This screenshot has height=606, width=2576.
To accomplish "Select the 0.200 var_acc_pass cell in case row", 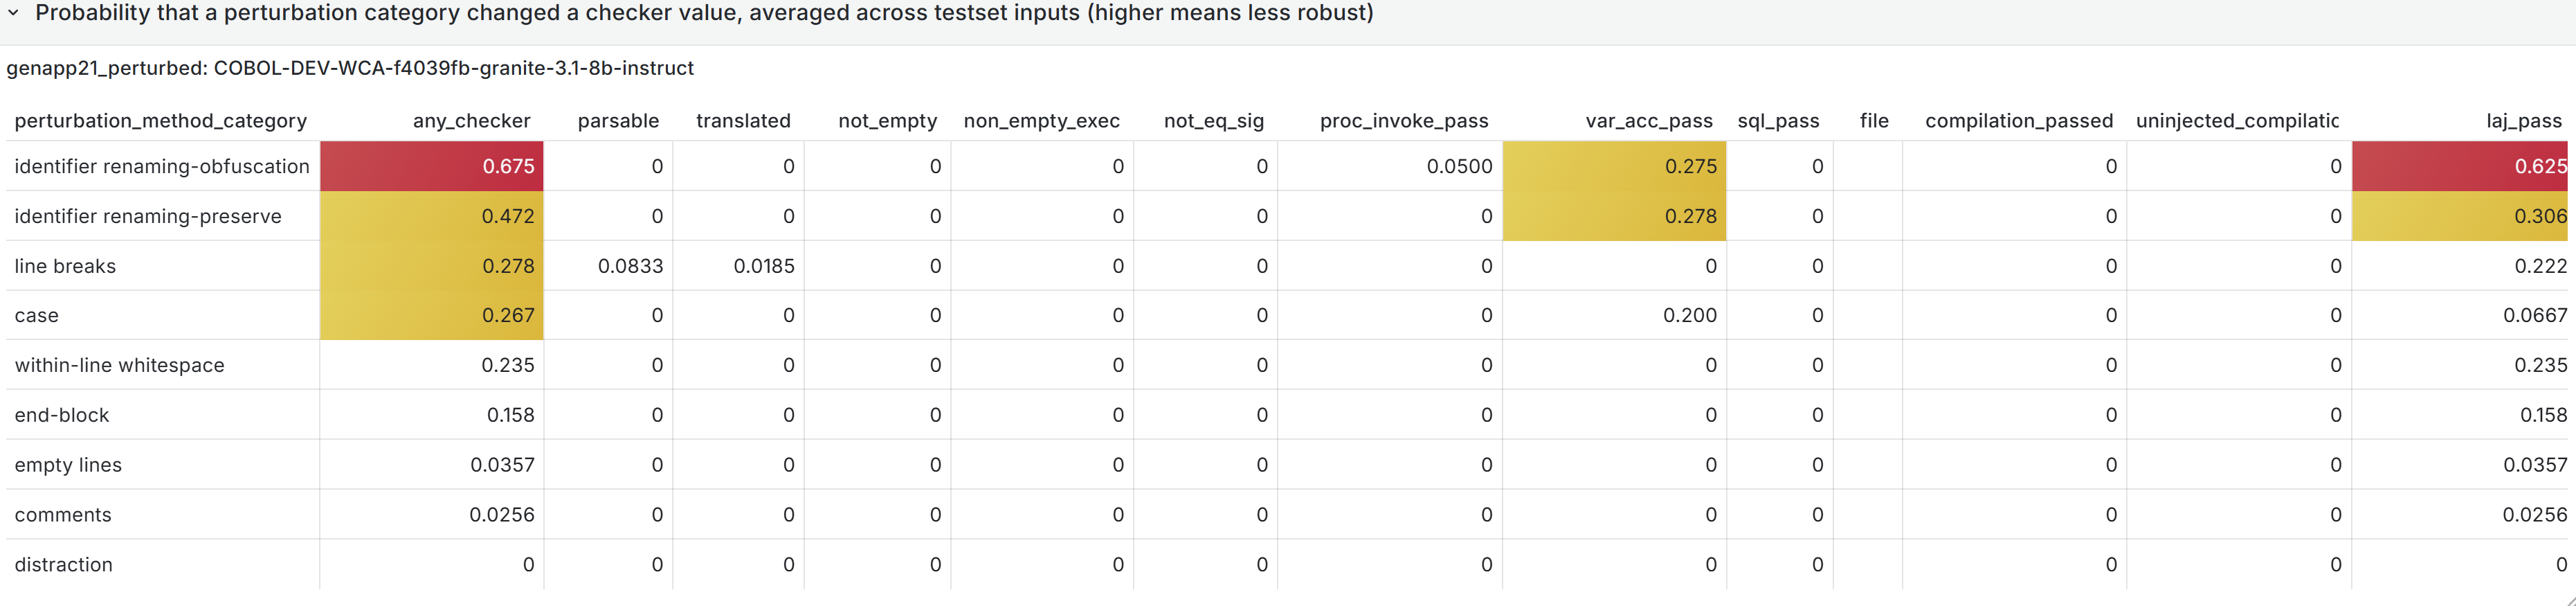I will pos(1689,315).
